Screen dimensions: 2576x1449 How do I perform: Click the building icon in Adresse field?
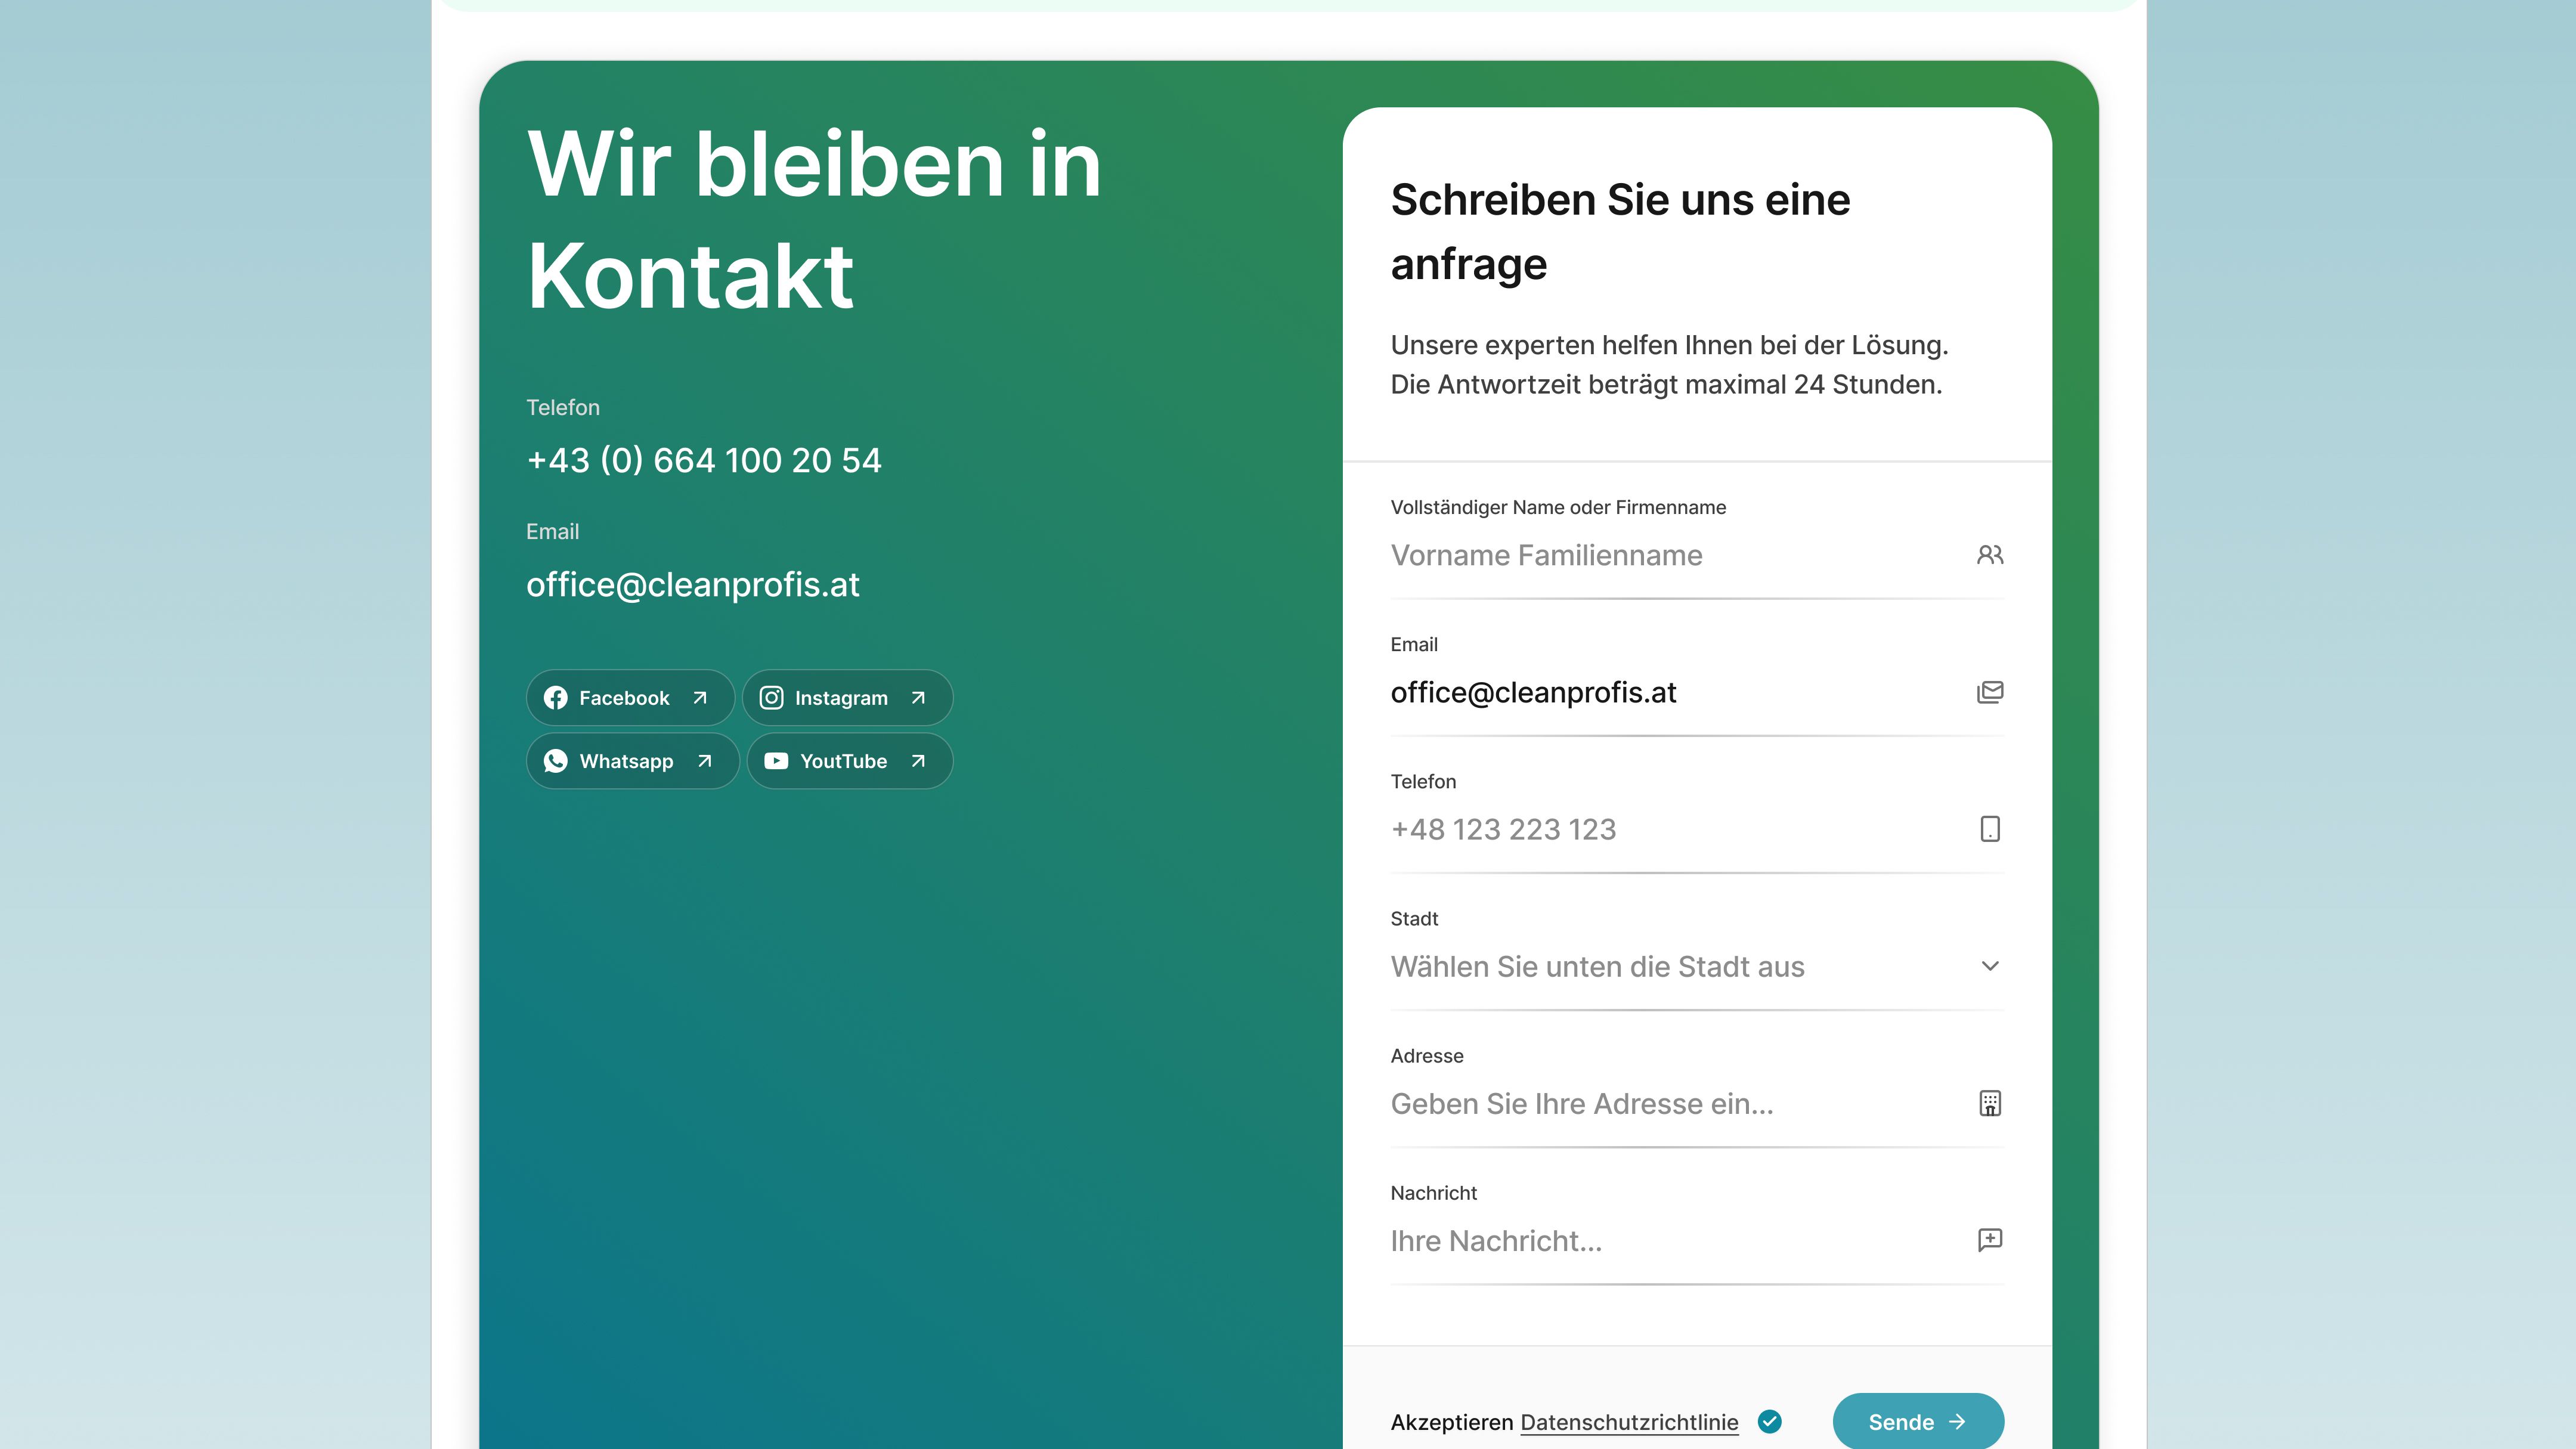[1990, 1103]
